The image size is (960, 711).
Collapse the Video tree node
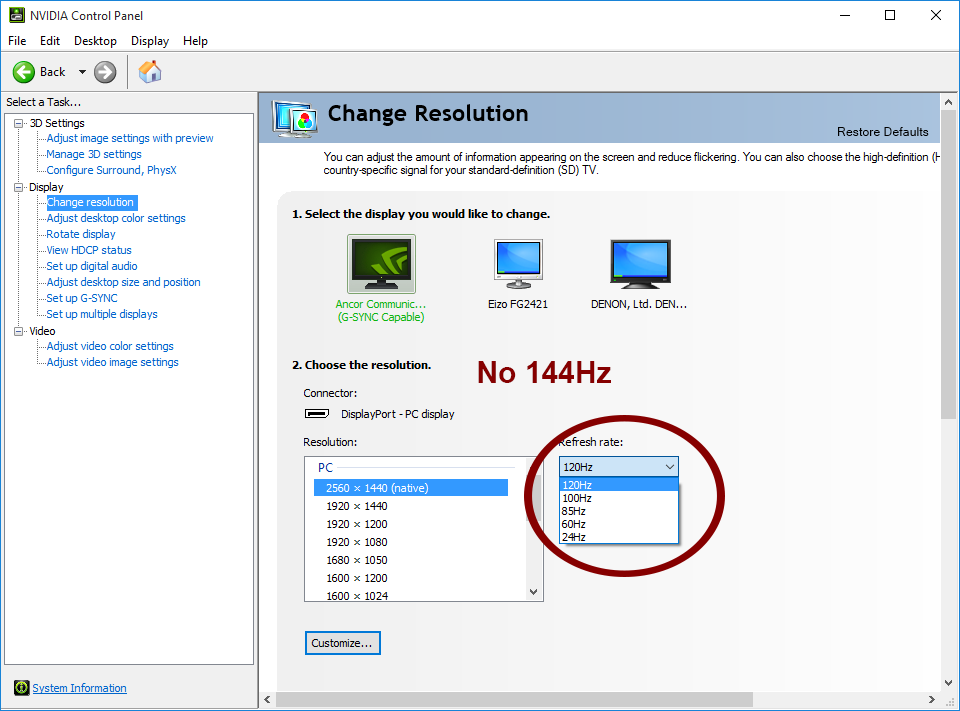coord(18,331)
